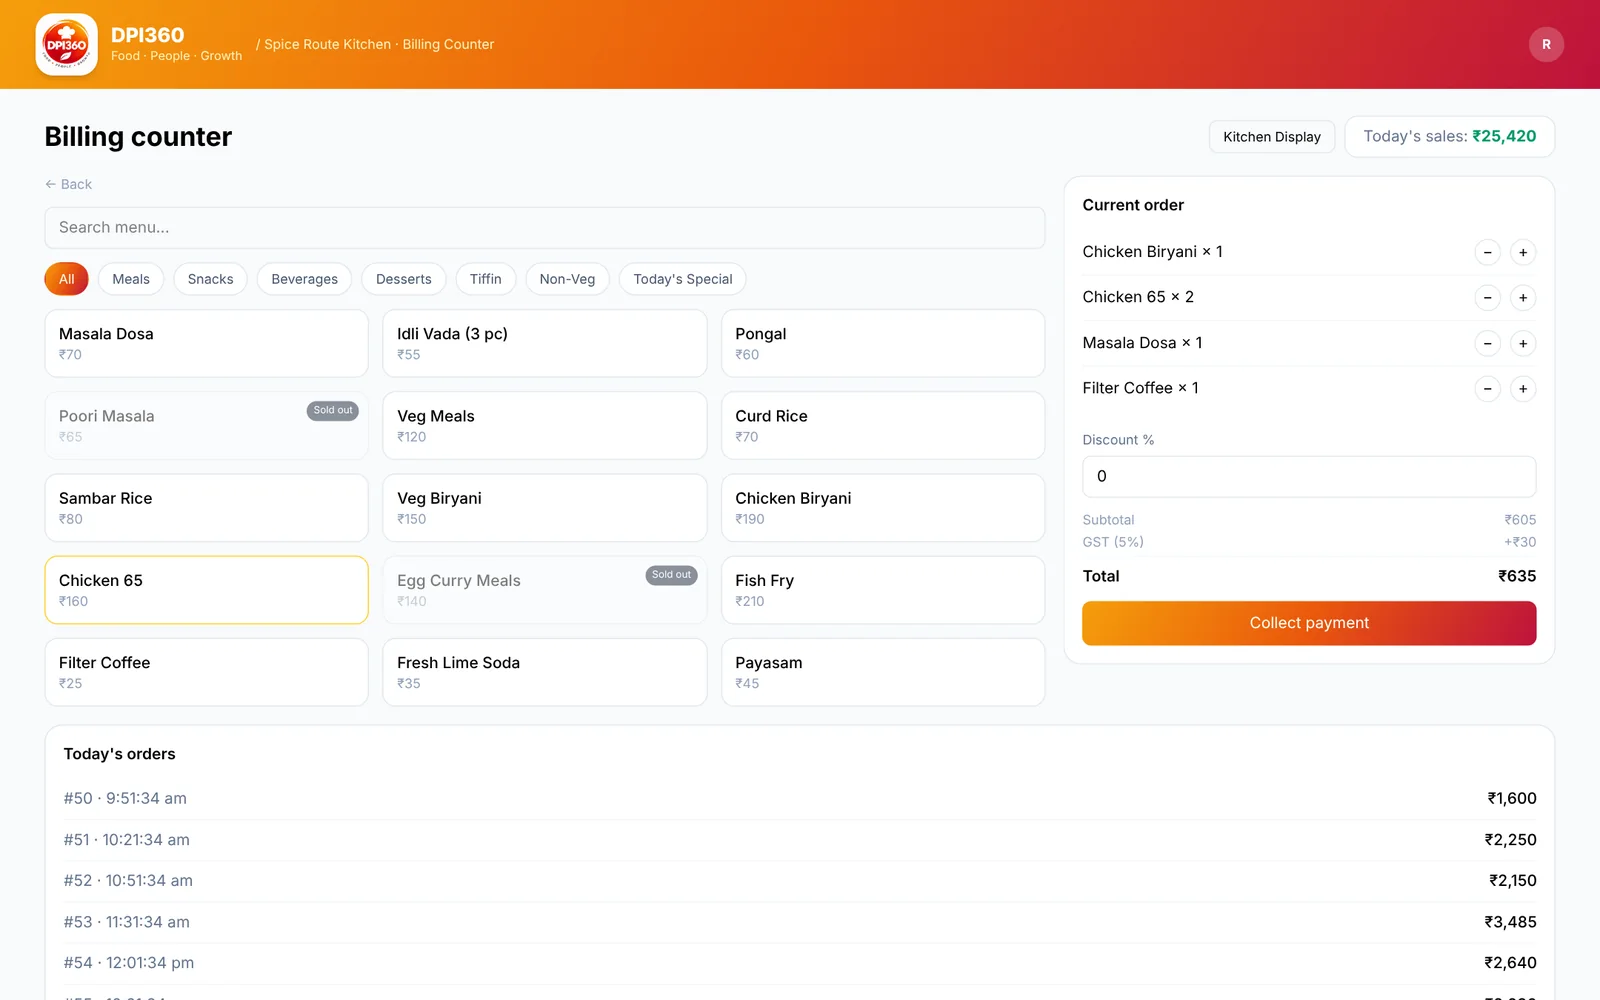The image size is (1600, 1000).
Task: Focus the Search menu field
Action: coord(545,228)
